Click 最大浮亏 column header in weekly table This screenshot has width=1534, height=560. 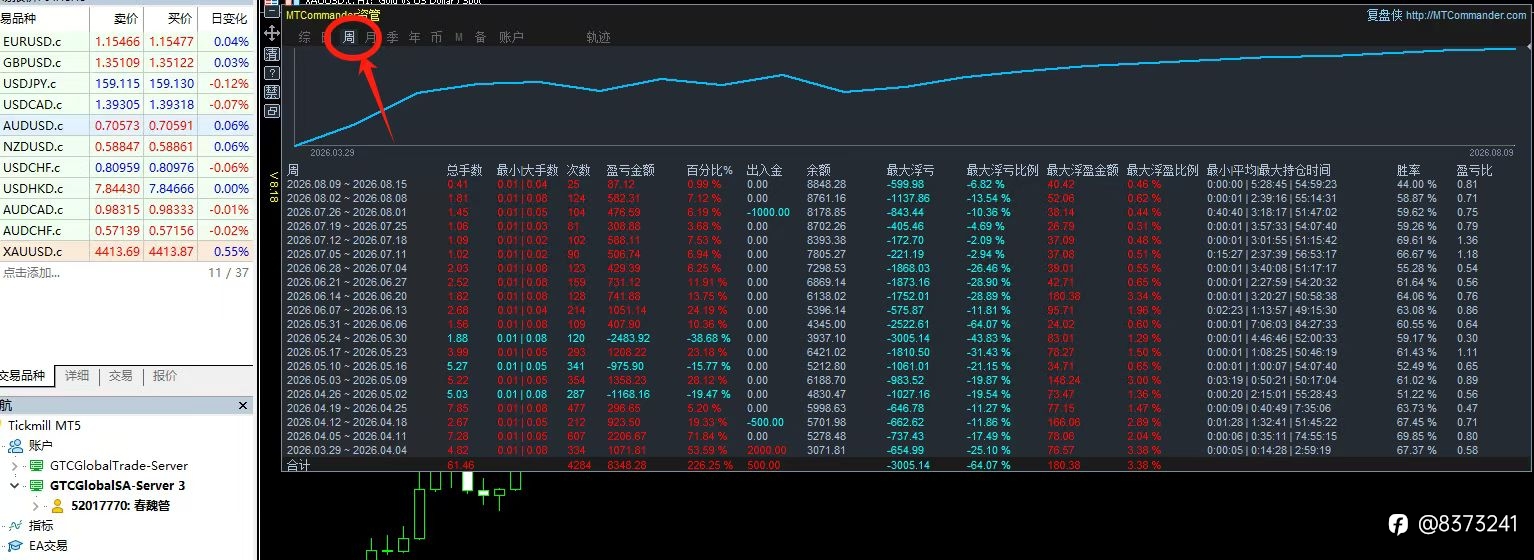pyautogui.click(x=910, y=171)
